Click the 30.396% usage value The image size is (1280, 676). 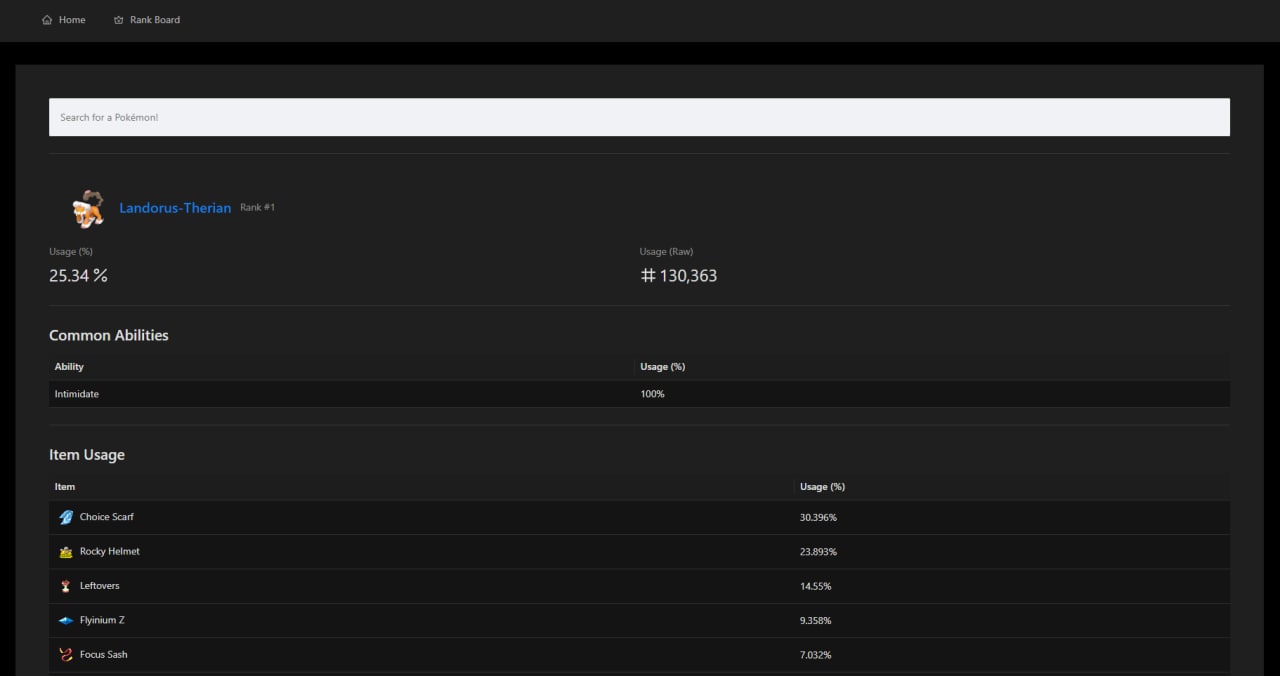(x=818, y=517)
